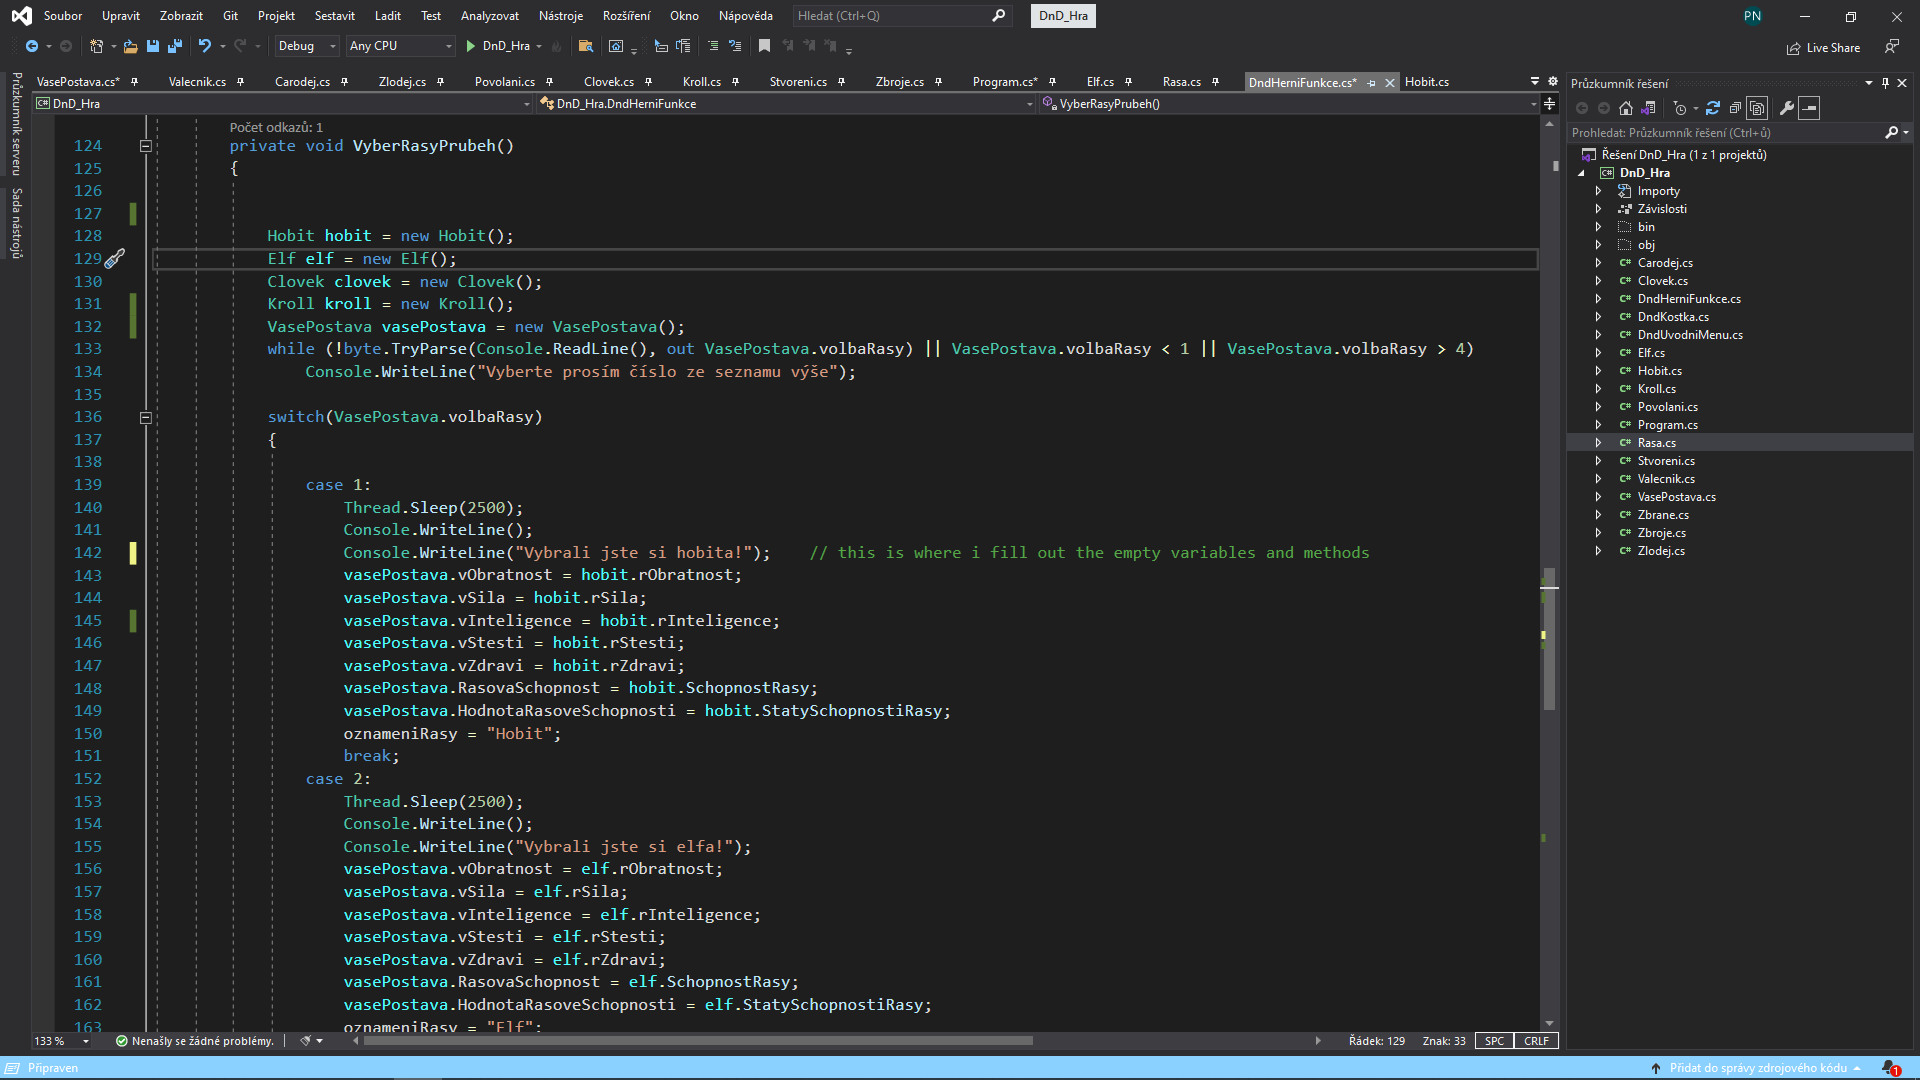1920x1080 pixels.
Task: Click the Undo arrow icon
Action: pos(205,46)
